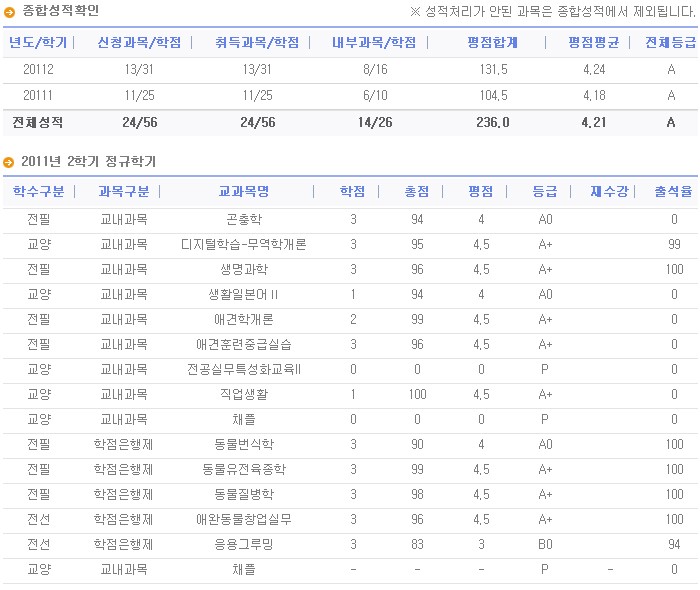Click the 재수강 column header
700x590 pixels.
click(x=608, y=192)
